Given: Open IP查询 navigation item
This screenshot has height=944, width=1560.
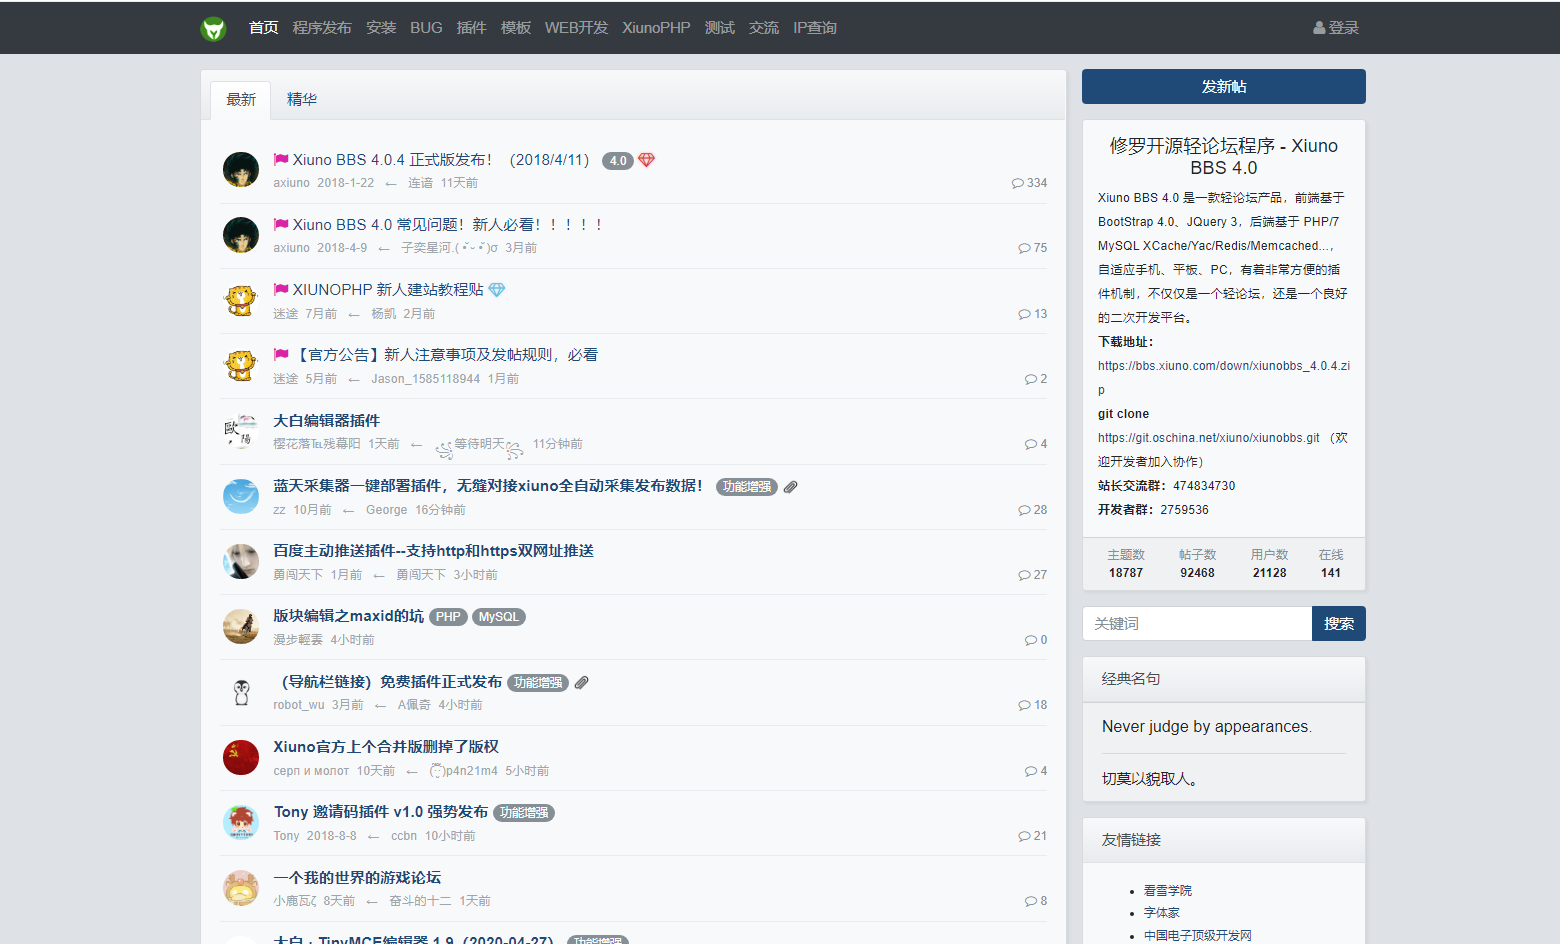Looking at the screenshot, I should tap(815, 28).
